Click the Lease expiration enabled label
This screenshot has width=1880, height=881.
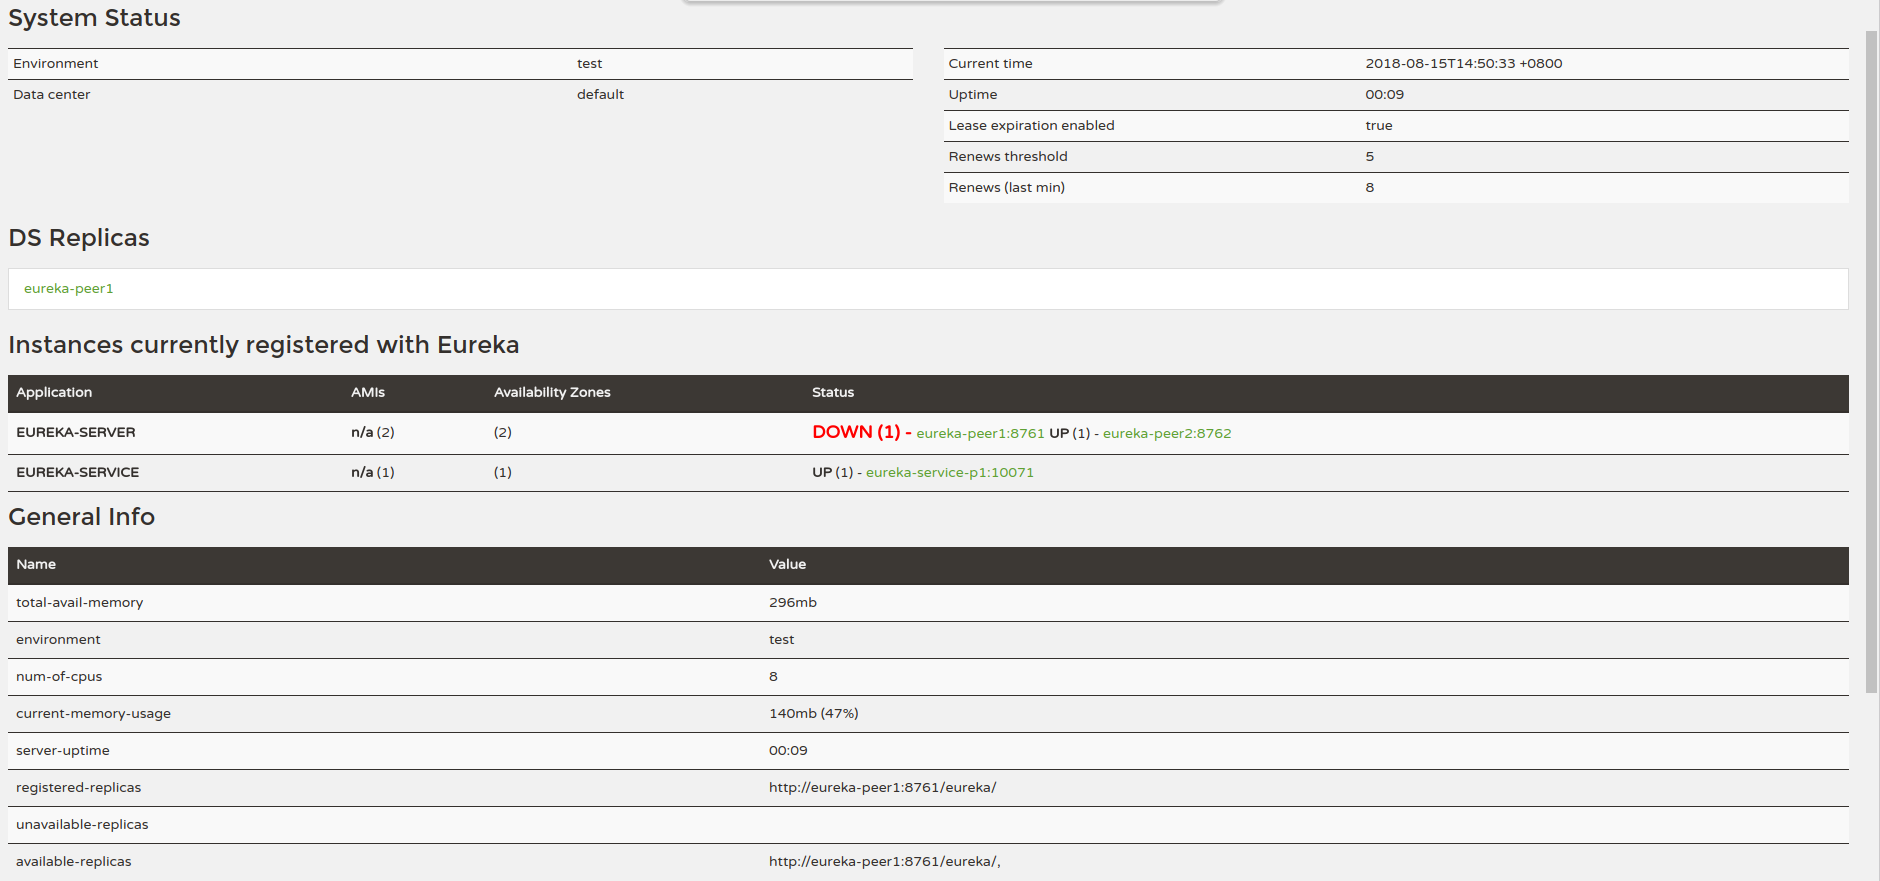[1031, 125]
